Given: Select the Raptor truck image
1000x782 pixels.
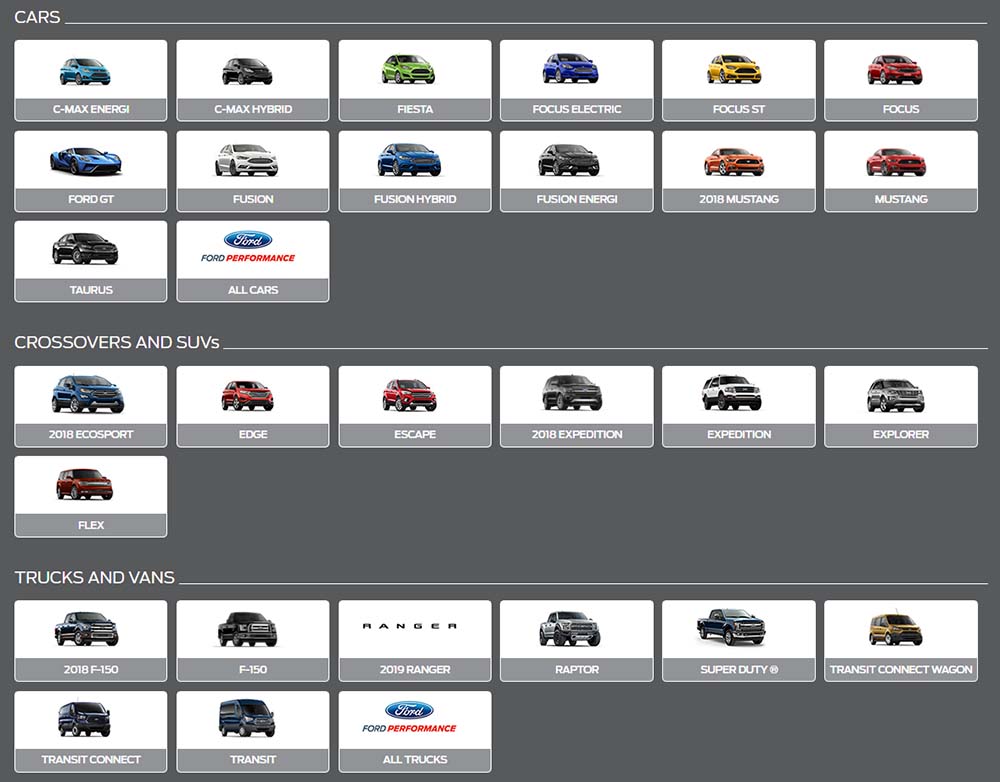Looking at the screenshot, I should point(570,628).
